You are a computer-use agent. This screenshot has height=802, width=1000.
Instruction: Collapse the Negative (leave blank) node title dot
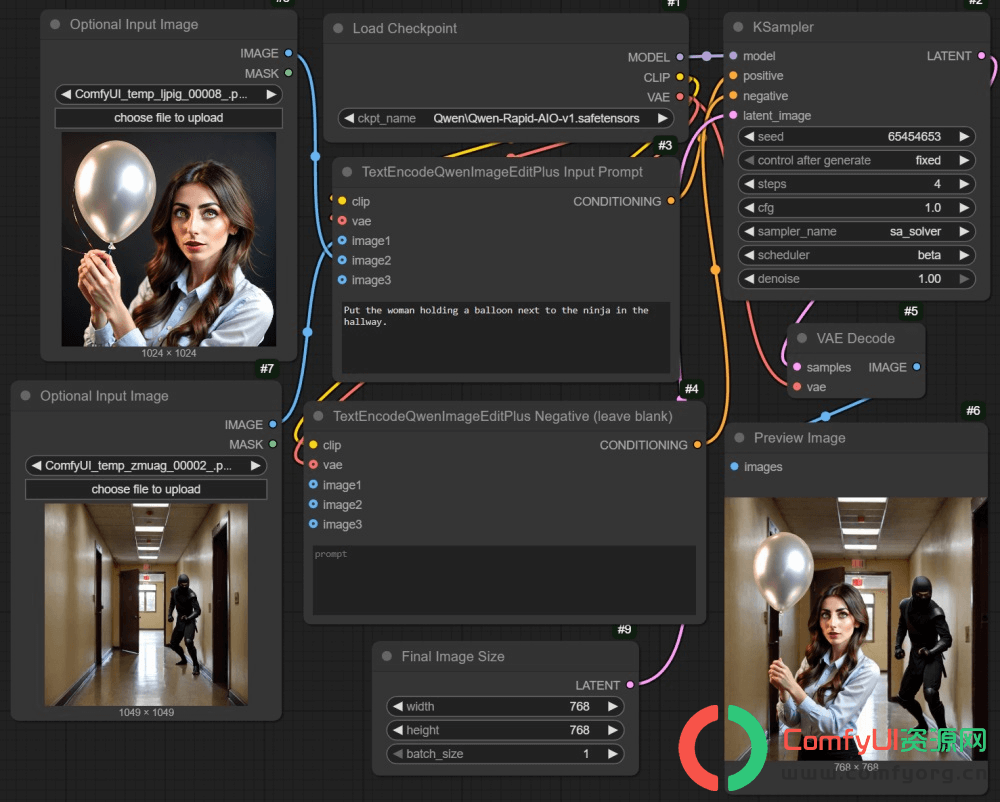coord(318,416)
